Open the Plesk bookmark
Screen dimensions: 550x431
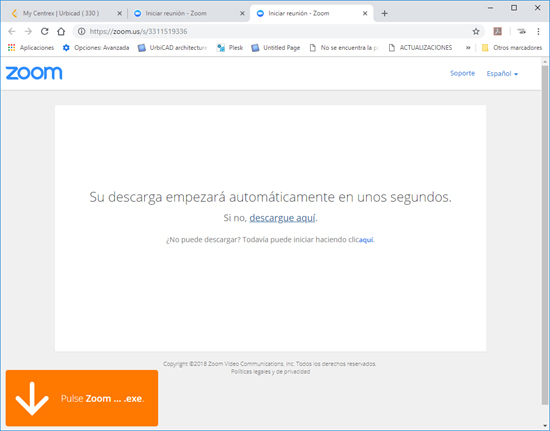(x=230, y=48)
